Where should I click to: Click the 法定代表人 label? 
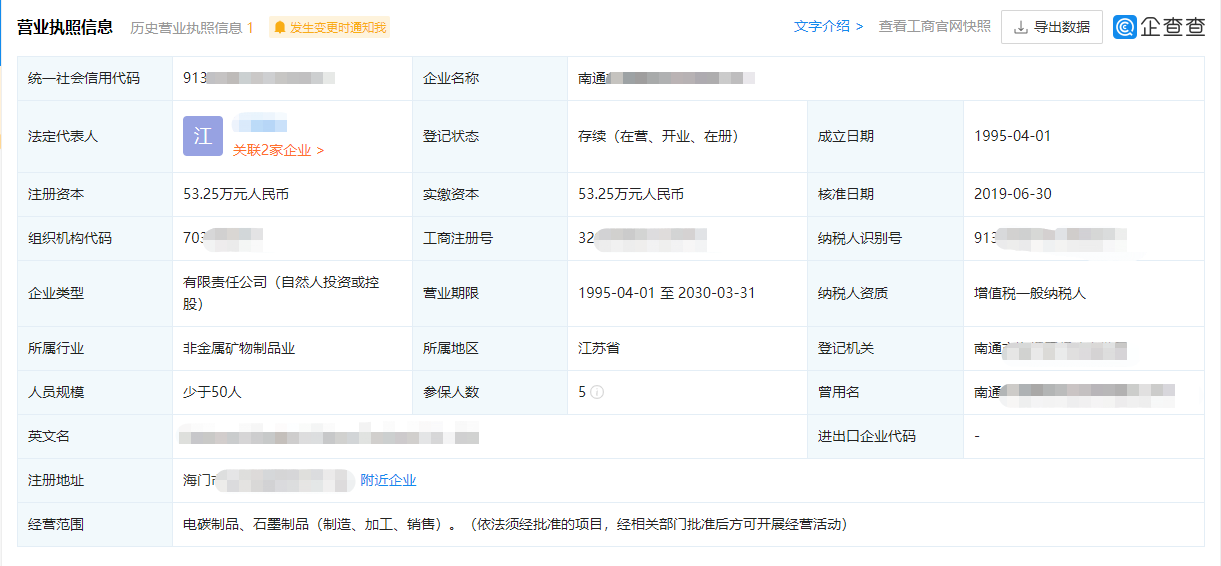click(63, 136)
